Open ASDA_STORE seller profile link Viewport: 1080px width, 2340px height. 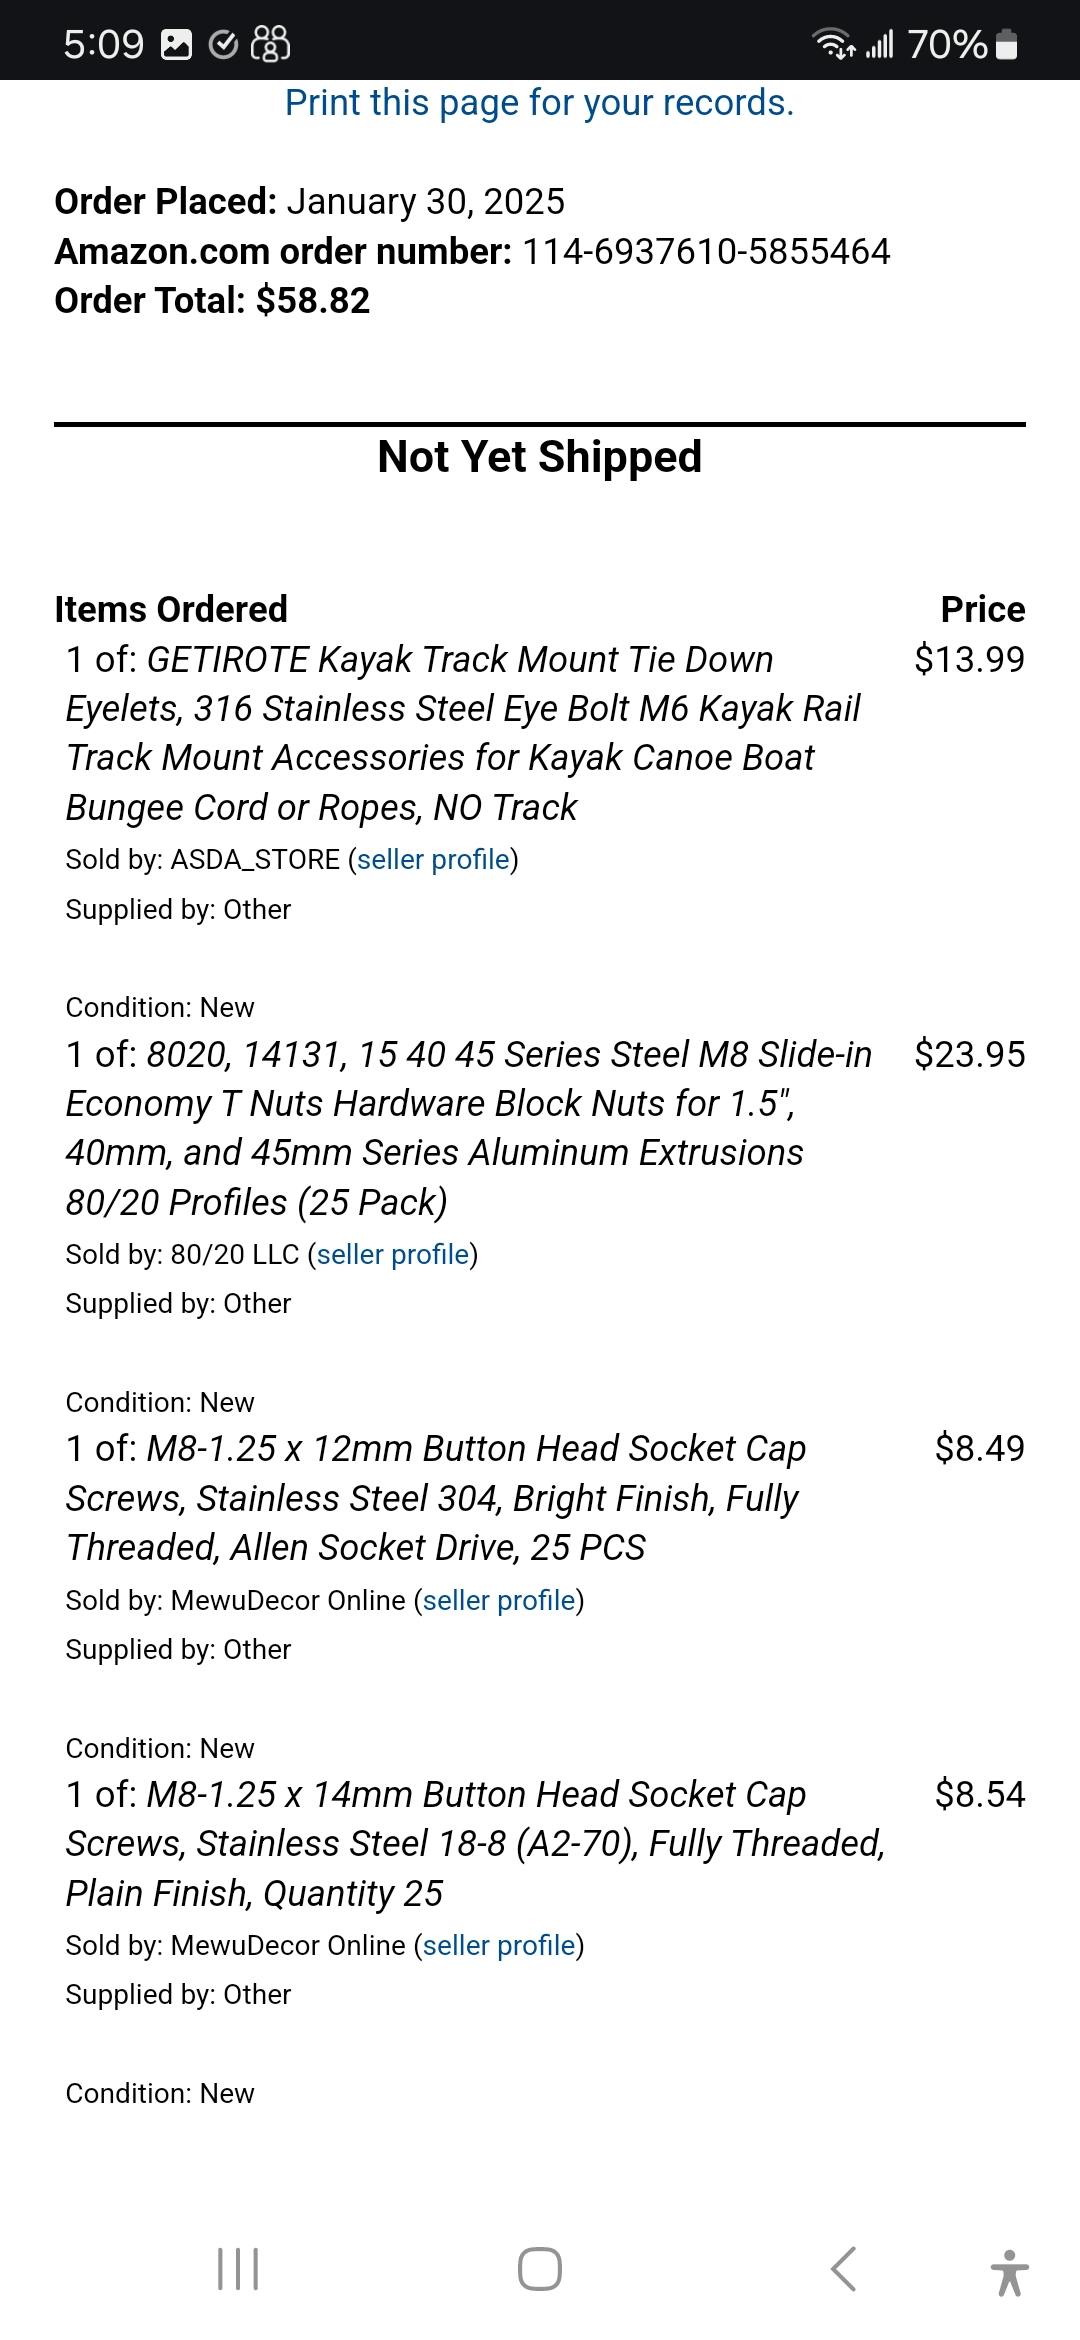coord(433,860)
